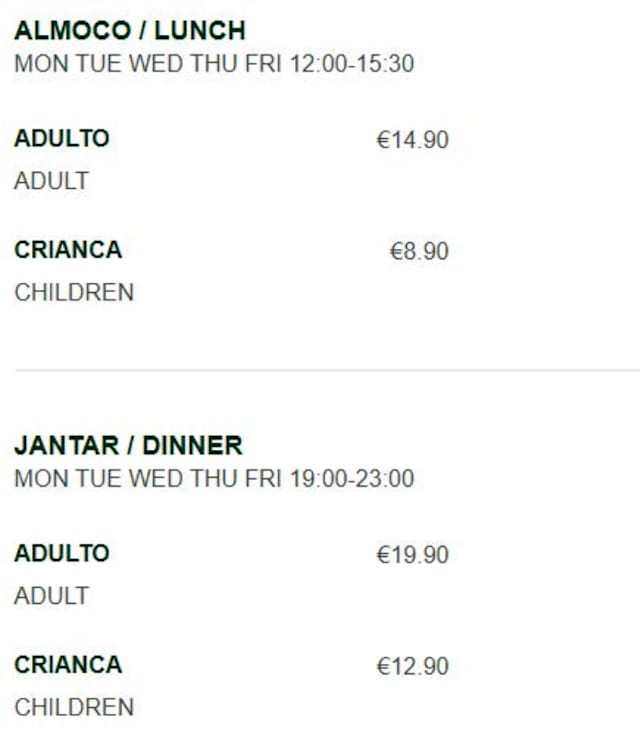Select the ADULT translation under dinner
This screenshot has height=742, width=640.
[x=52, y=596]
